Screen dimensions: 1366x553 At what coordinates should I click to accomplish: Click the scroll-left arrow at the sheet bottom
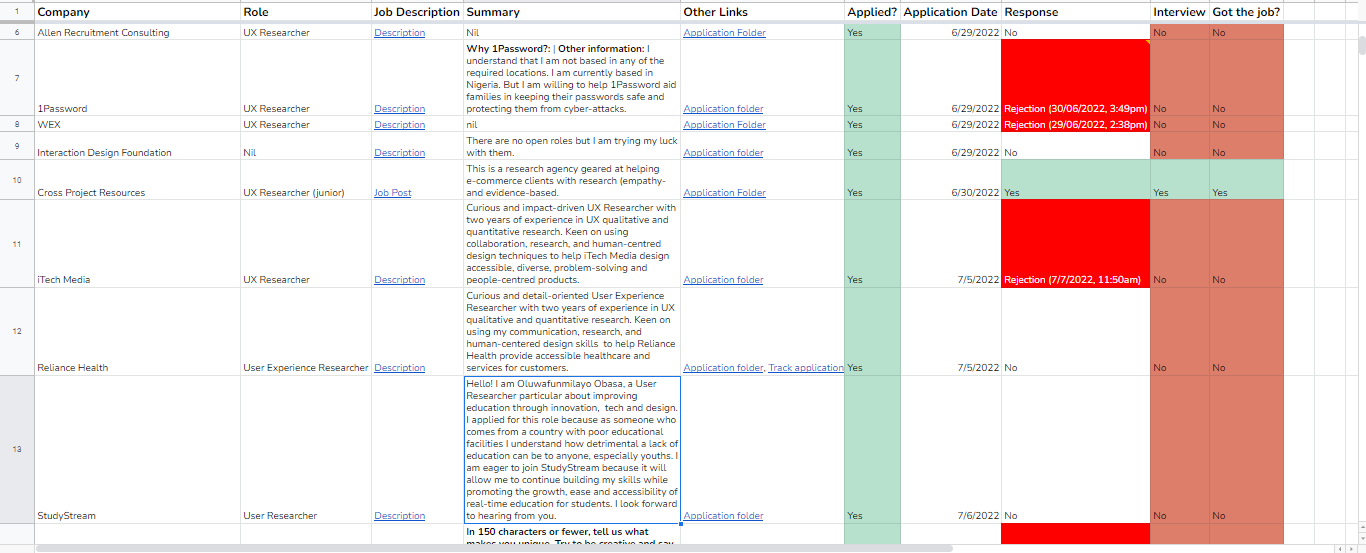1339,548
